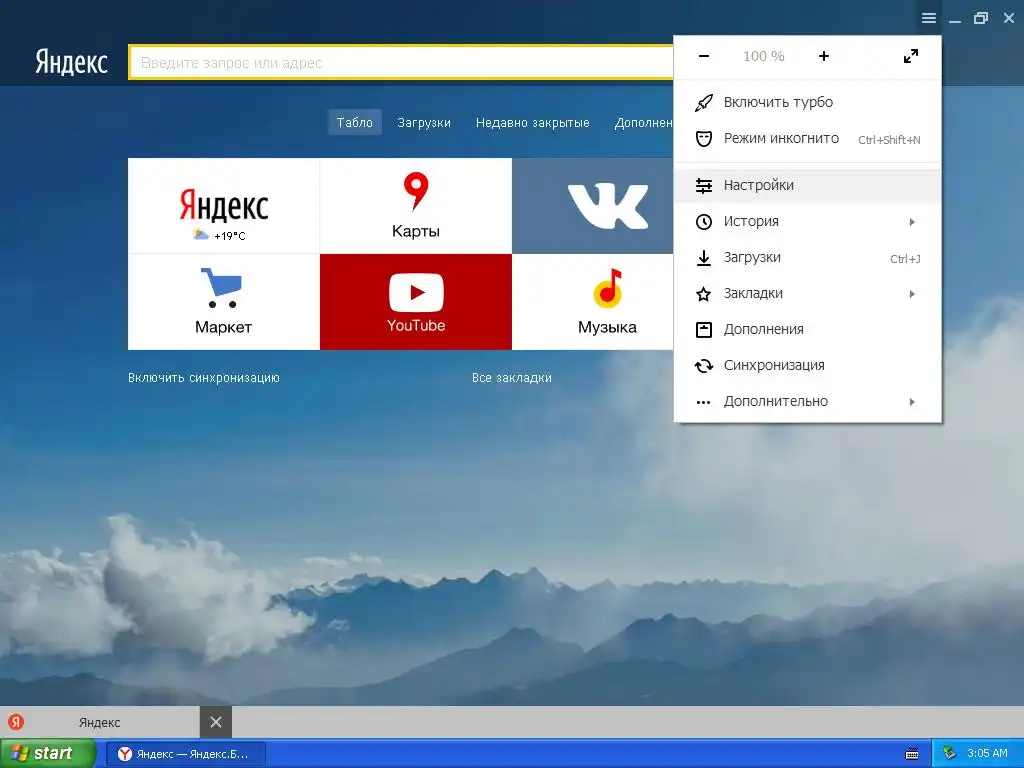
Task: Select Включить турбо menu item
Action: (807, 103)
